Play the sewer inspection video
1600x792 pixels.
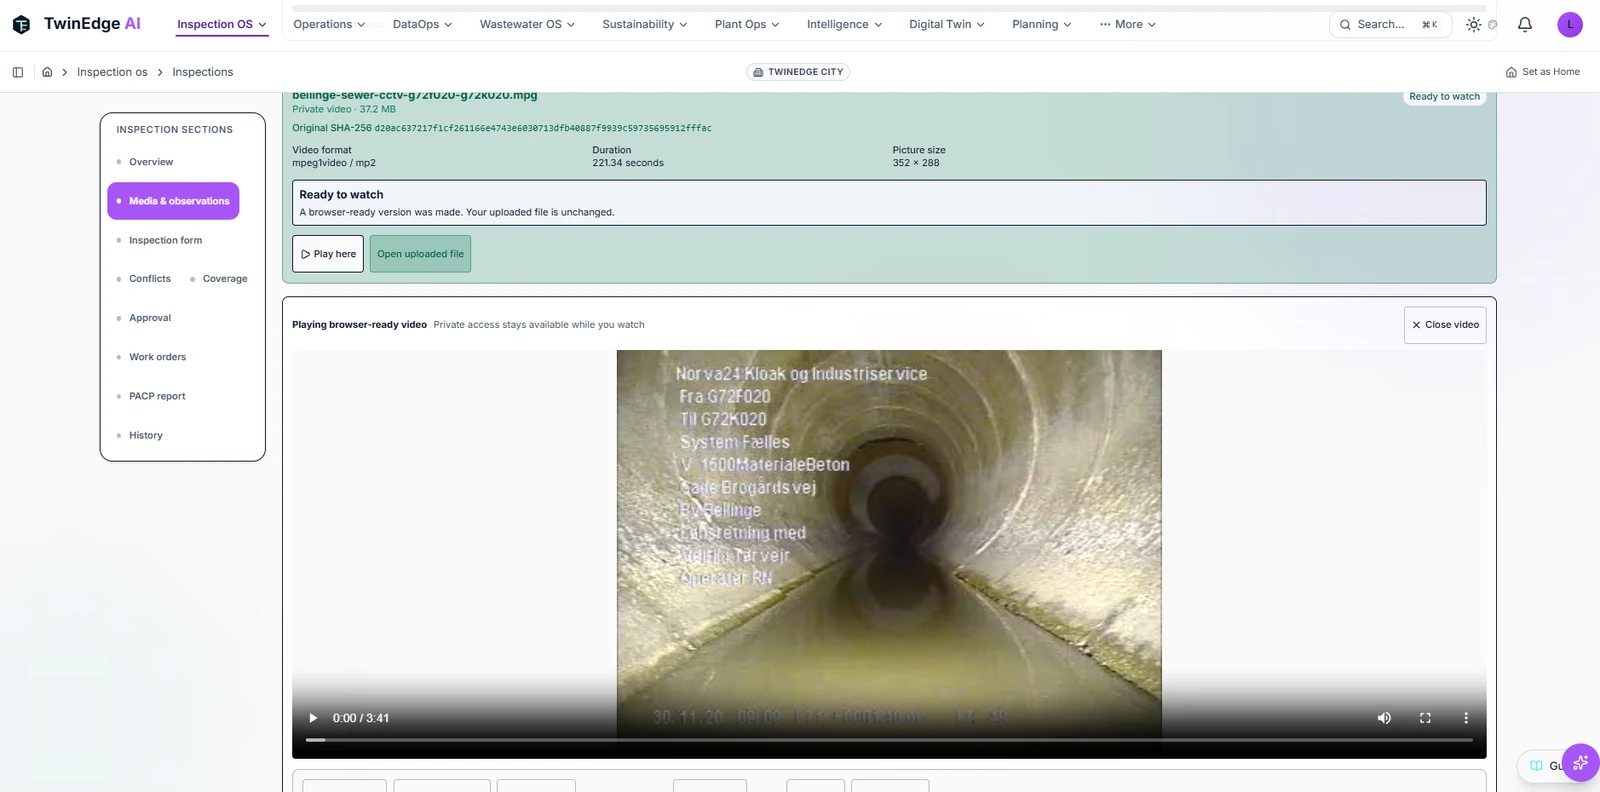(x=313, y=718)
